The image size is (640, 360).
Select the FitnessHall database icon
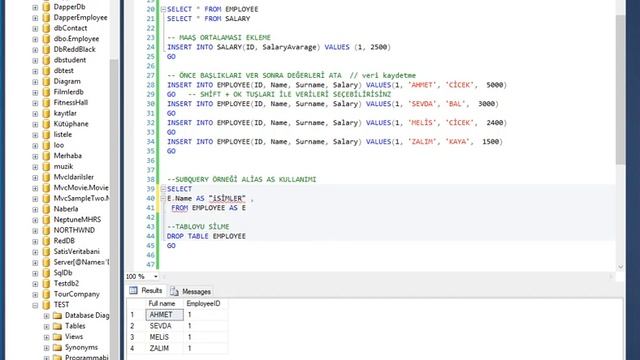46,102
